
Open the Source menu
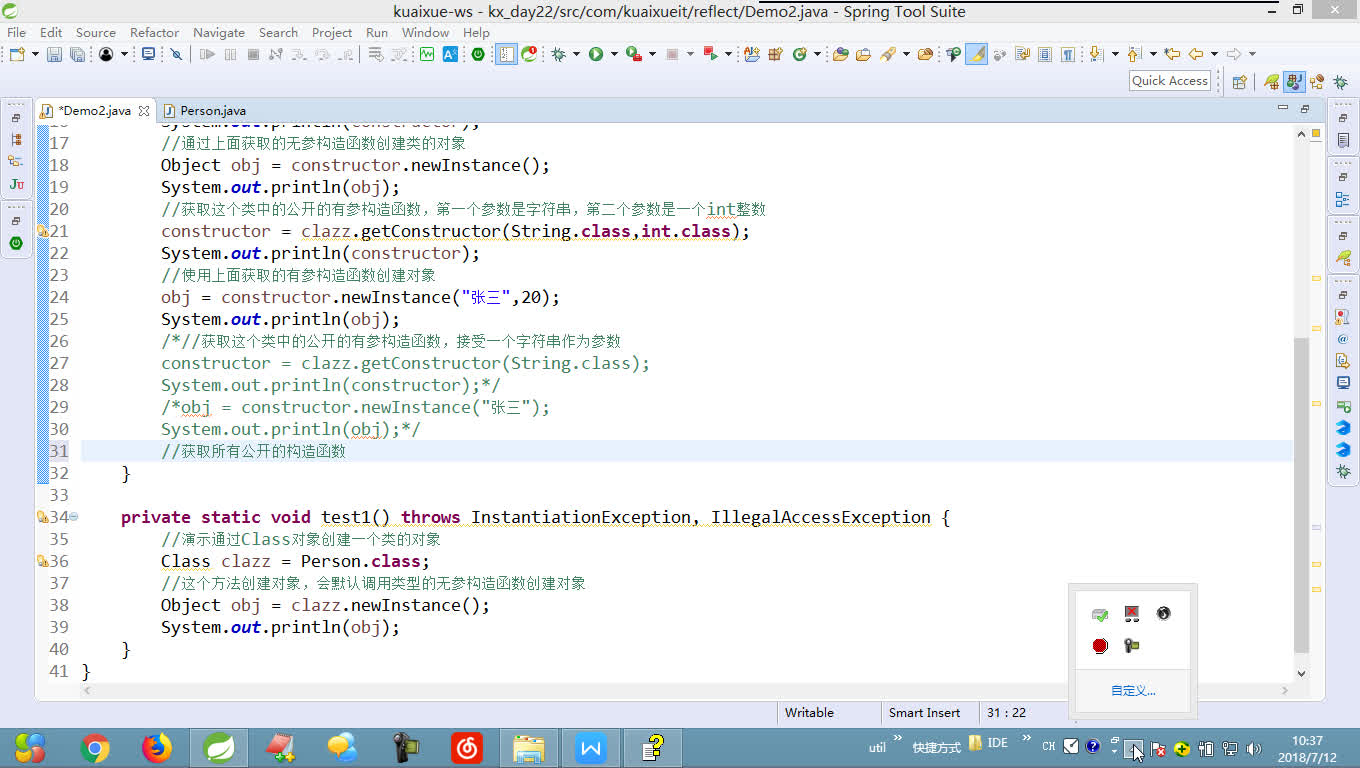[x=96, y=32]
